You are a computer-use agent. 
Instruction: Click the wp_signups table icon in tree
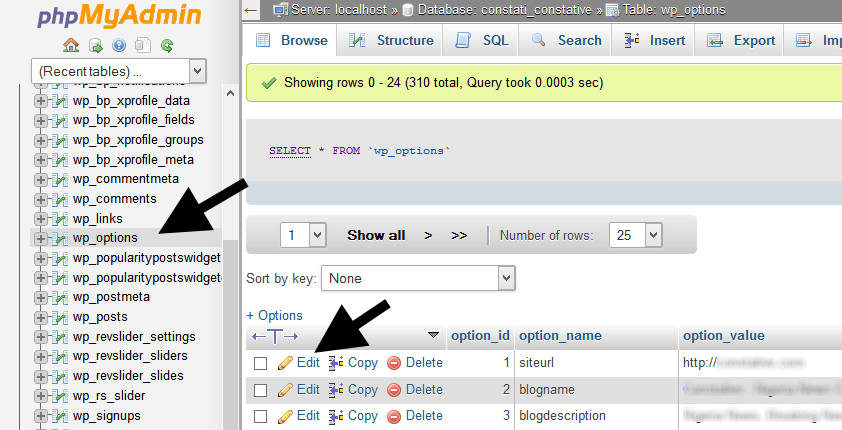click(x=59, y=416)
